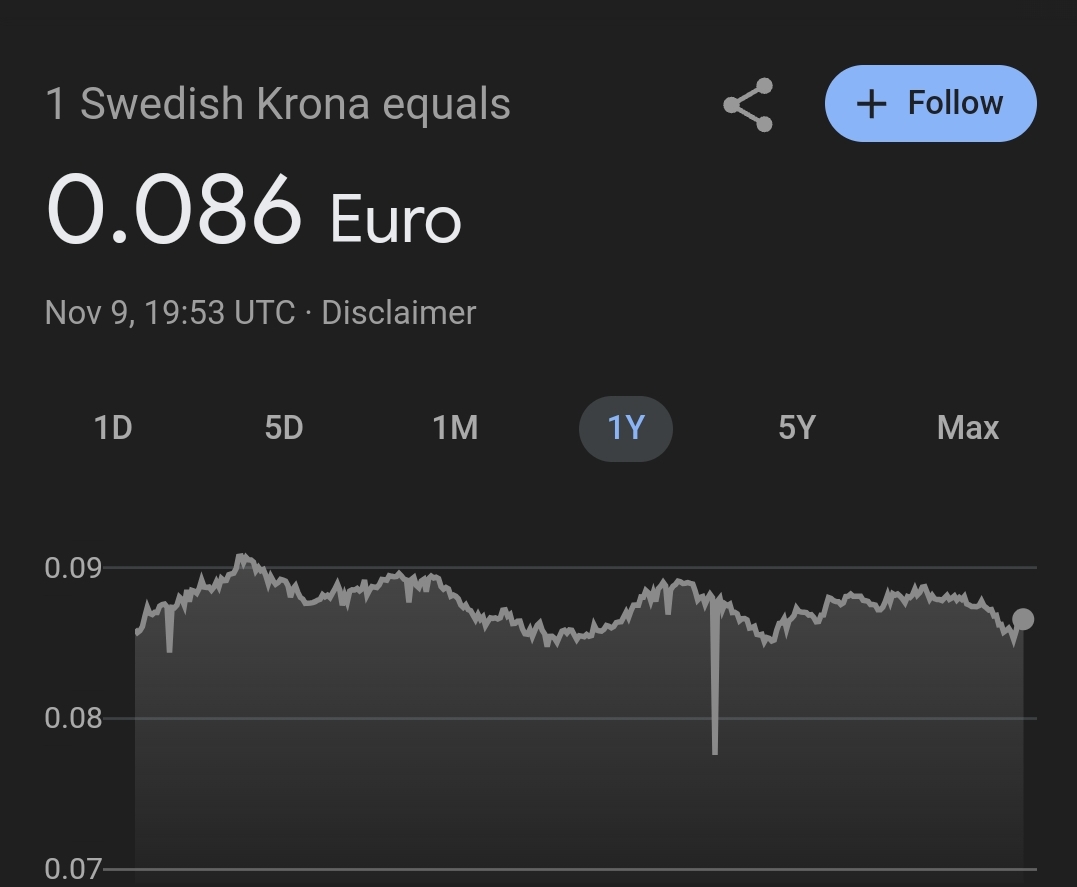Click the plus icon inside Follow
Viewport: 1077px width, 887px height.
pos(872,104)
